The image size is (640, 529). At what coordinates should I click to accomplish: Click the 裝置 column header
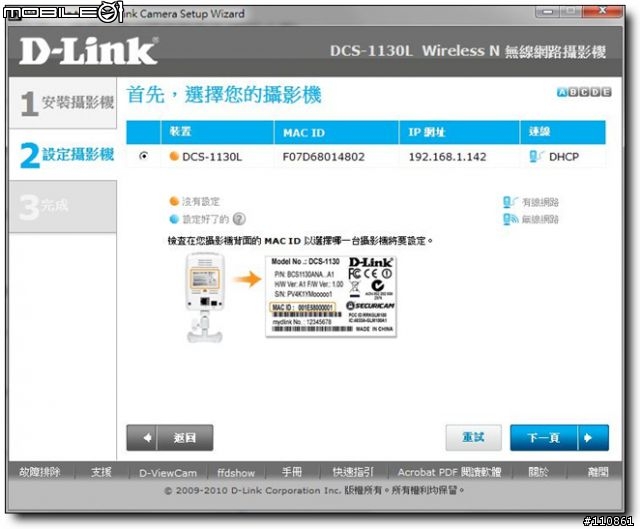218,132
